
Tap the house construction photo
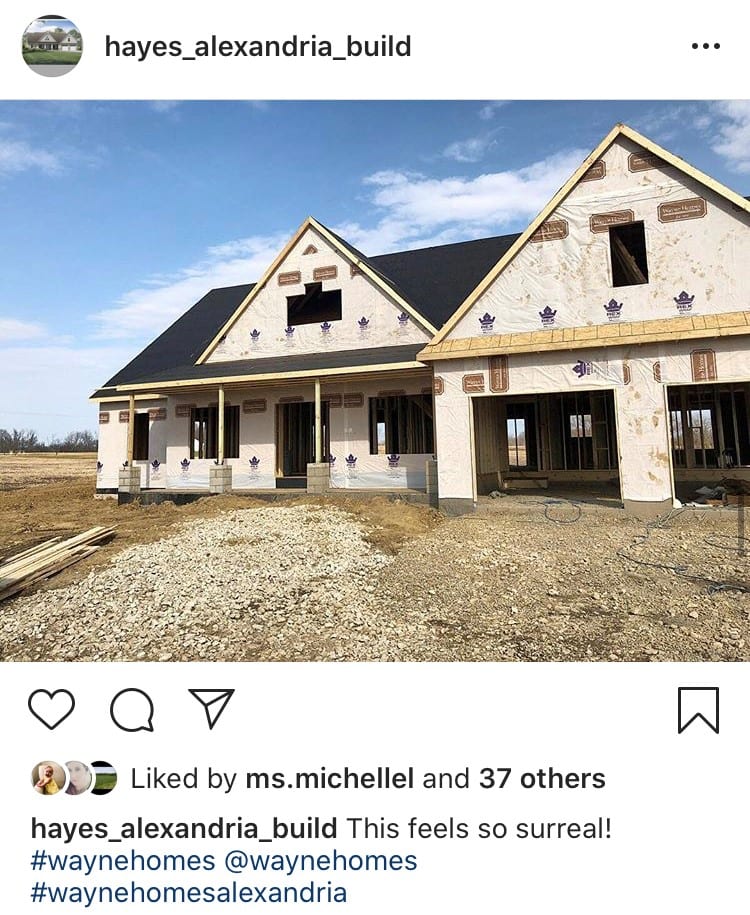[375, 380]
